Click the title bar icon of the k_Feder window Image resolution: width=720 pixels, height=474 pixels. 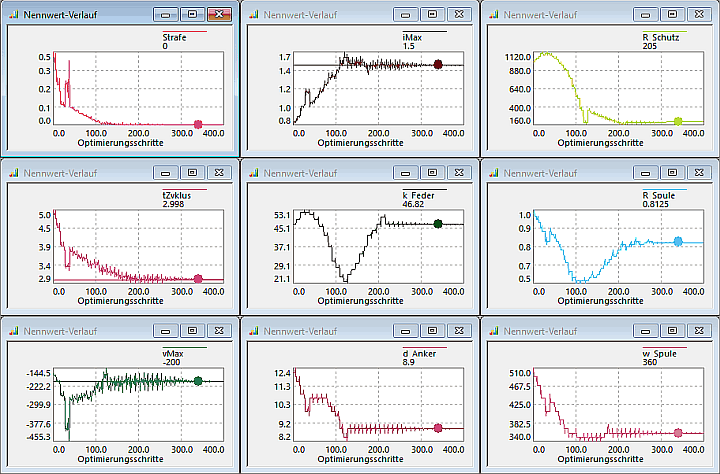pyautogui.click(x=253, y=172)
